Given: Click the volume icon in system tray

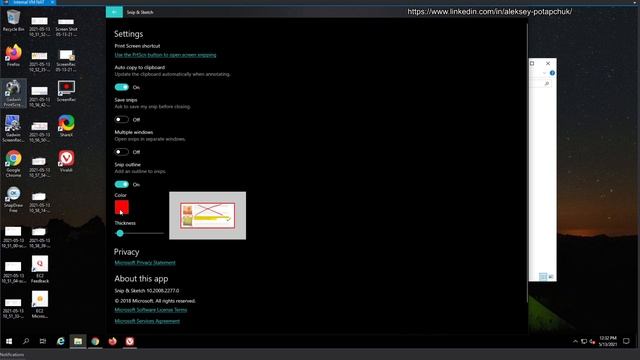Looking at the screenshot, I should (x=592, y=342).
